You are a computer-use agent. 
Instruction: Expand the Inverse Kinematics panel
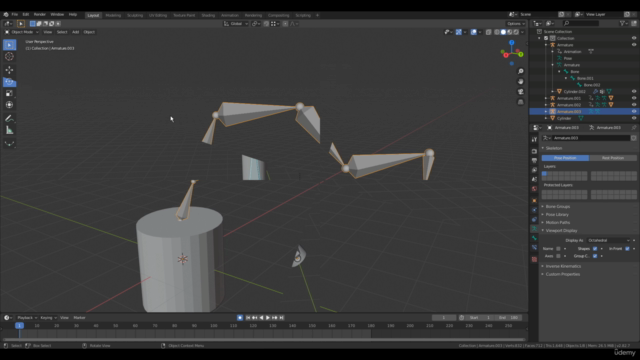pos(563,266)
